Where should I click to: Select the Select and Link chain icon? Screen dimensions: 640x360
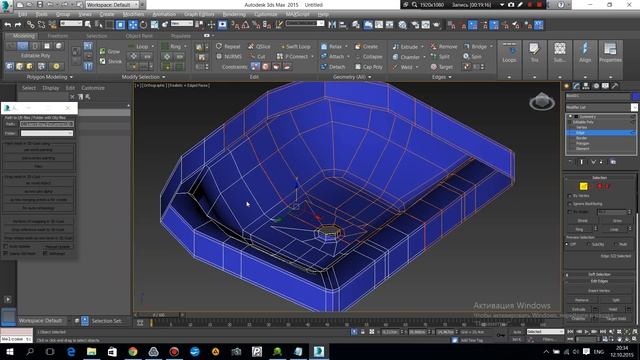click(31, 25)
